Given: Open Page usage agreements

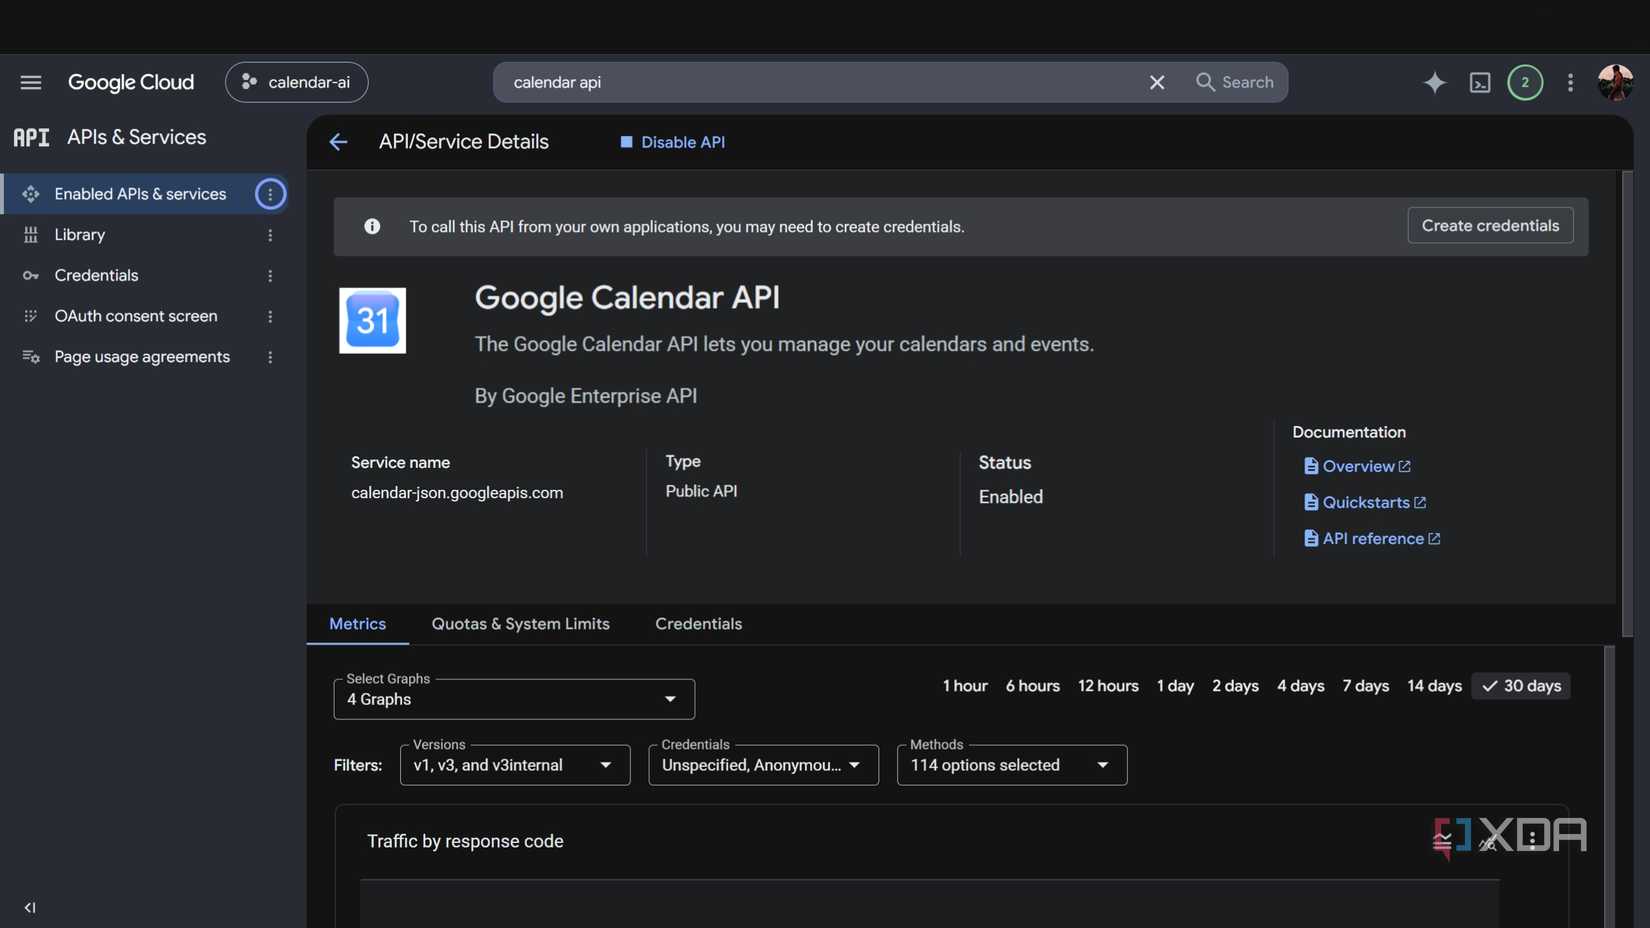Looking at the screenshot, I should point(142,357).
